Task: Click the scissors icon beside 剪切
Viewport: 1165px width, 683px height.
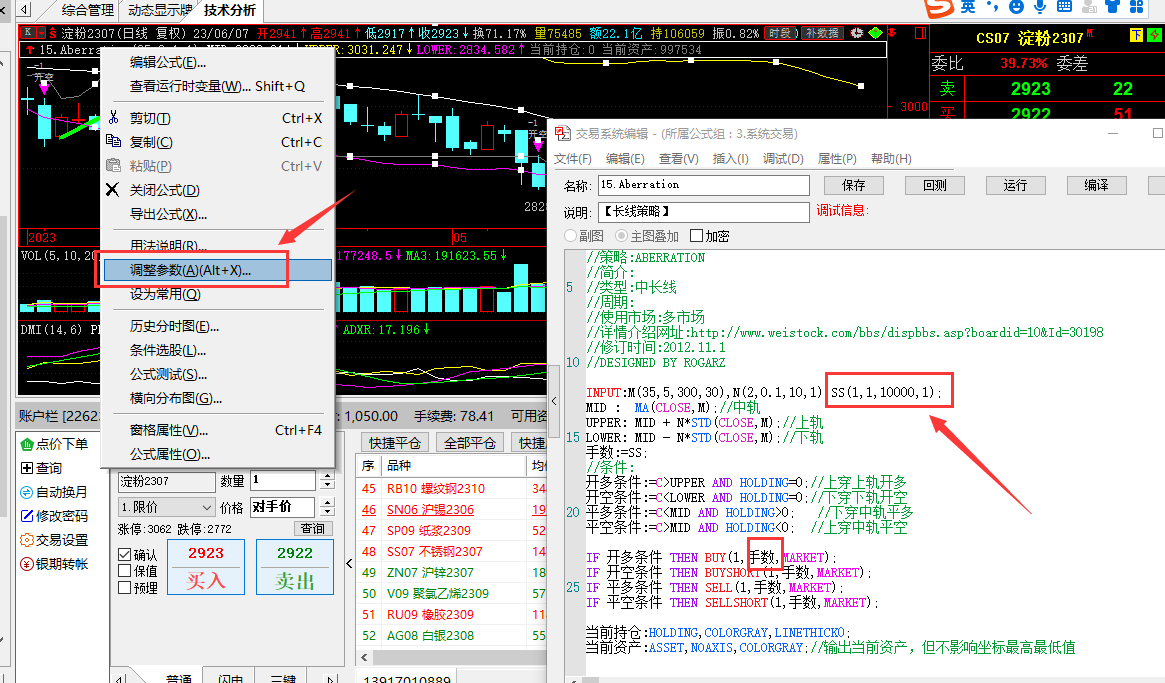Action: [114, 117]
